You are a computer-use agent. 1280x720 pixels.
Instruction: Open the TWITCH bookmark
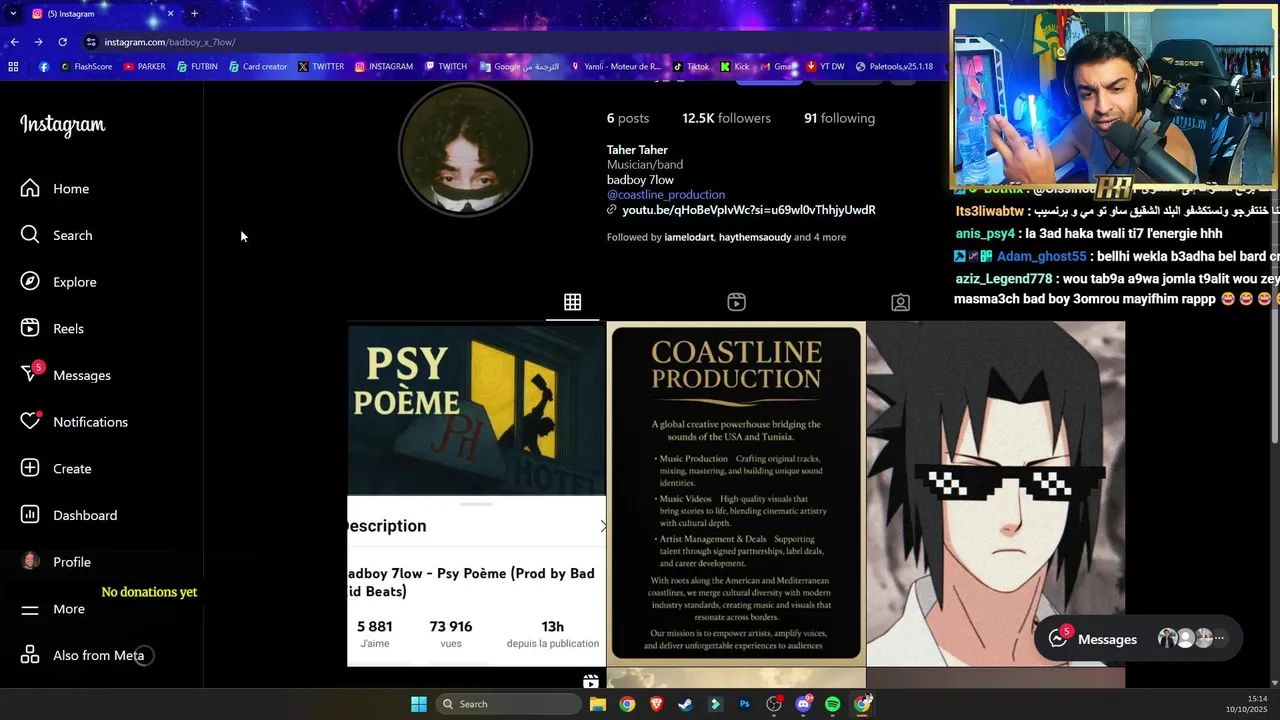[x=445, y=67]
